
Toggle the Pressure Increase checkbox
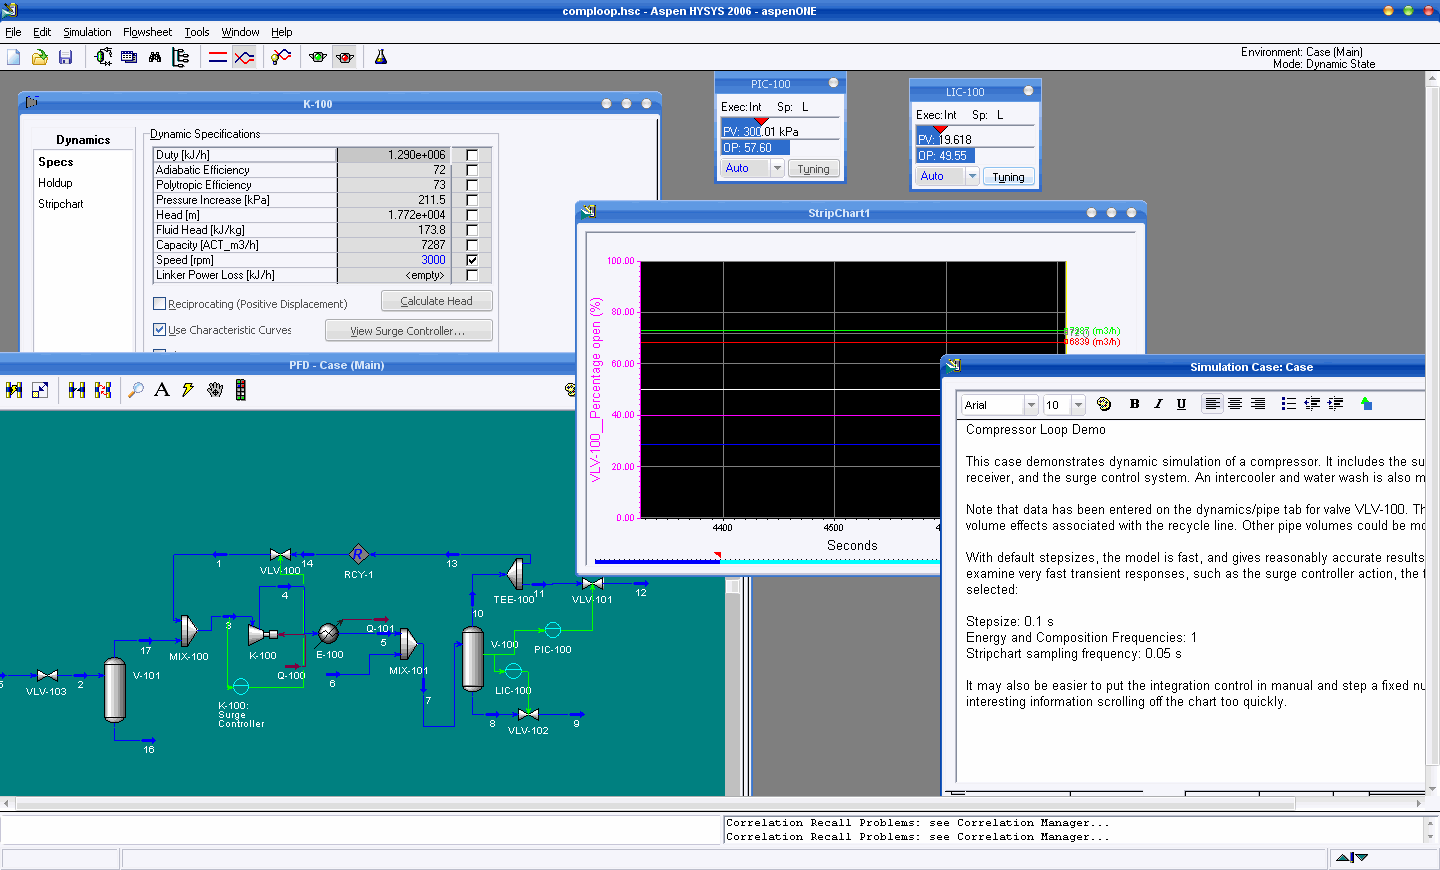(x=472, y=200)
